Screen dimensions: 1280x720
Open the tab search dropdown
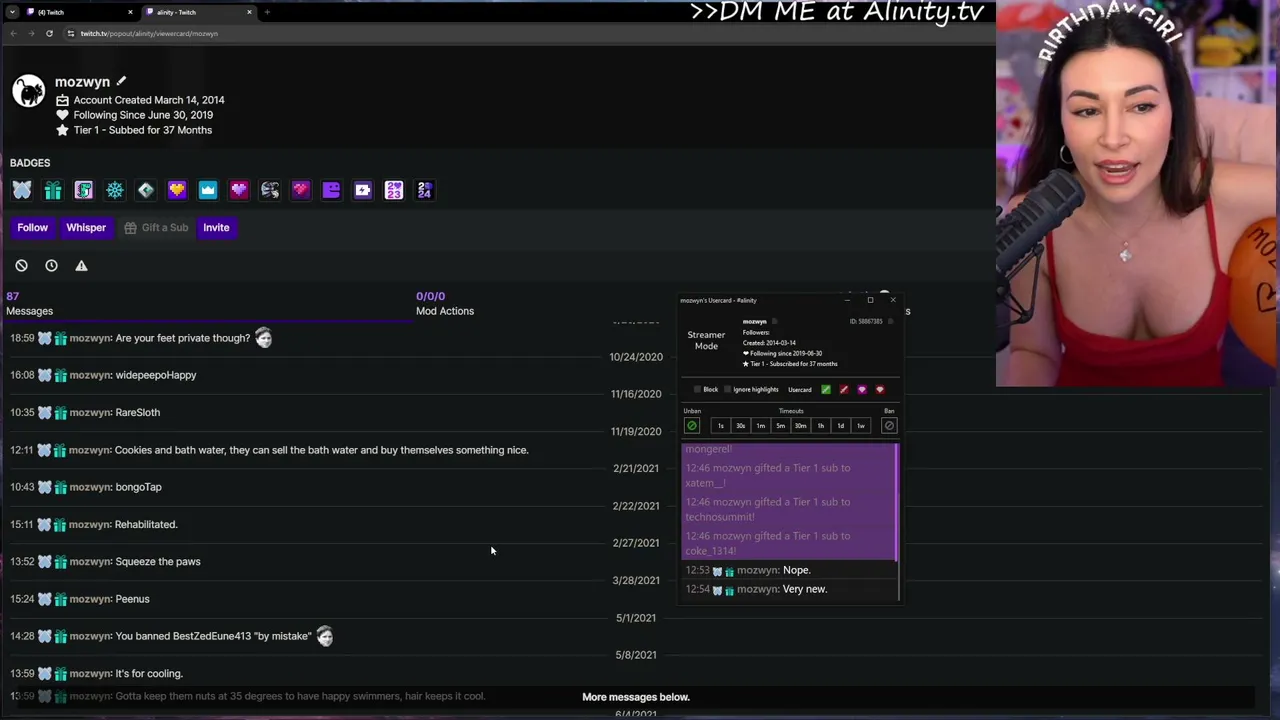click(x=13, y=12)
